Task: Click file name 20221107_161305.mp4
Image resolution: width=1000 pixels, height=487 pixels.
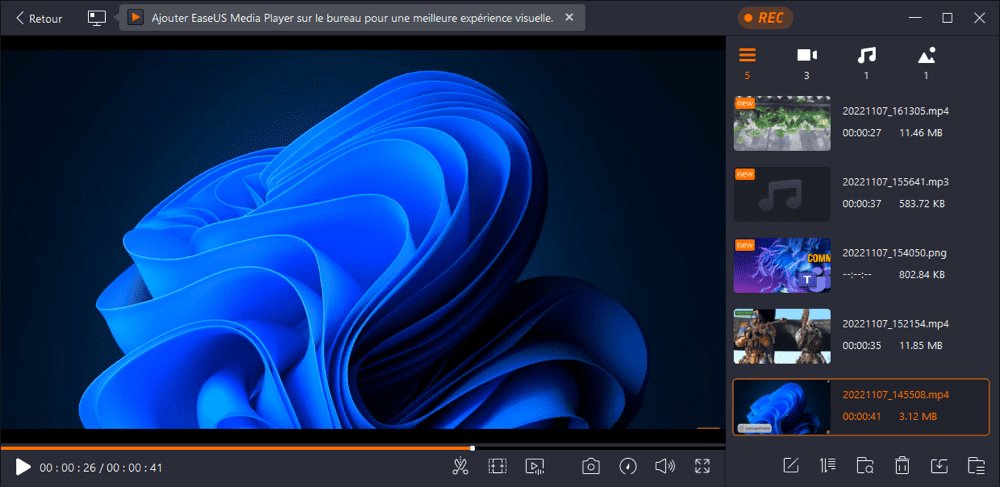Action: [x=895, y=111]
